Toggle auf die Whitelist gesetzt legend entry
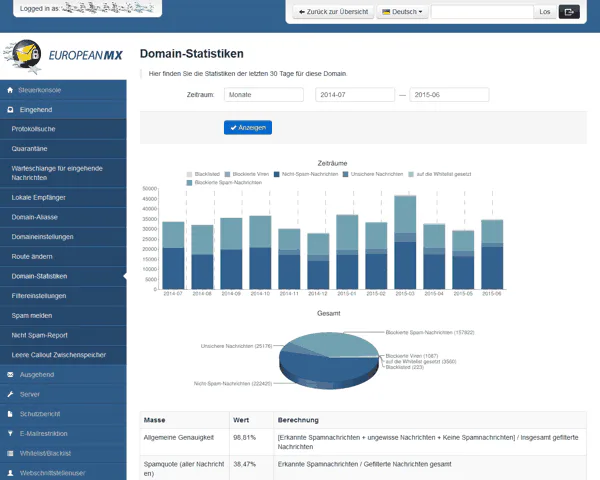This screenshot has width=600, height=480. (x=440, y=174)
